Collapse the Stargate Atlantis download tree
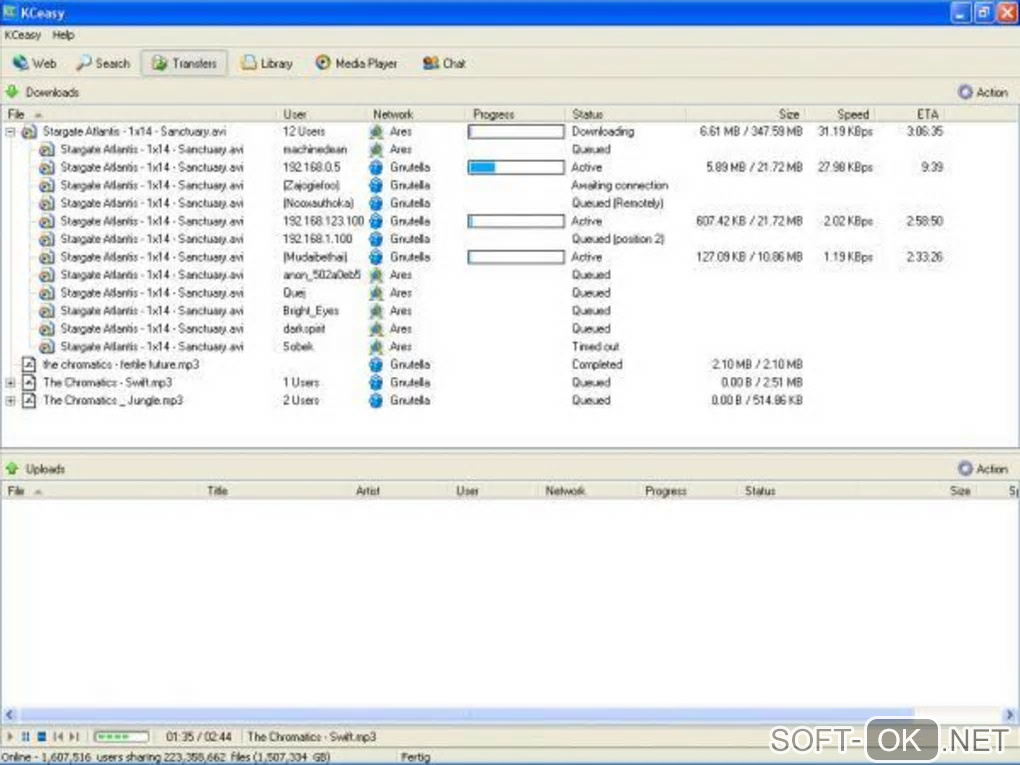This screenshot has width=1020, height=765. click(x=10, y=132)
